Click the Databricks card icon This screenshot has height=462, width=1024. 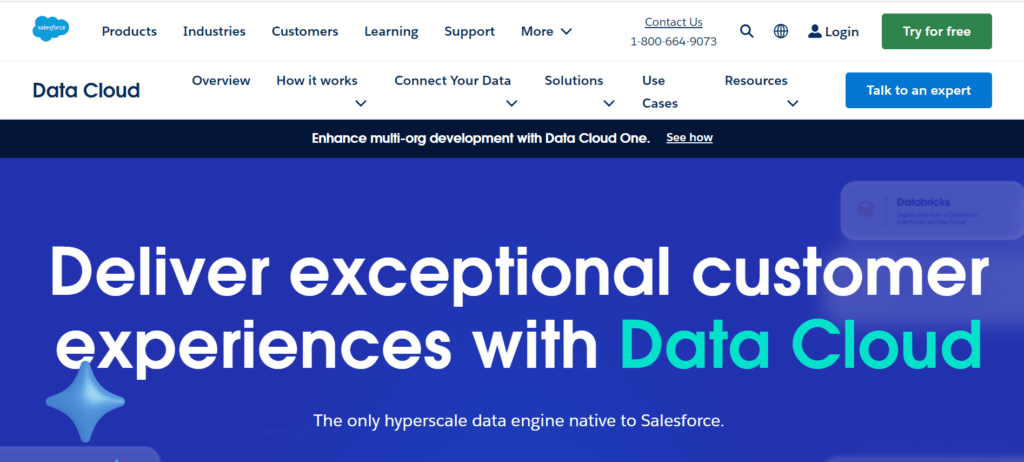(x=866, y=209)
